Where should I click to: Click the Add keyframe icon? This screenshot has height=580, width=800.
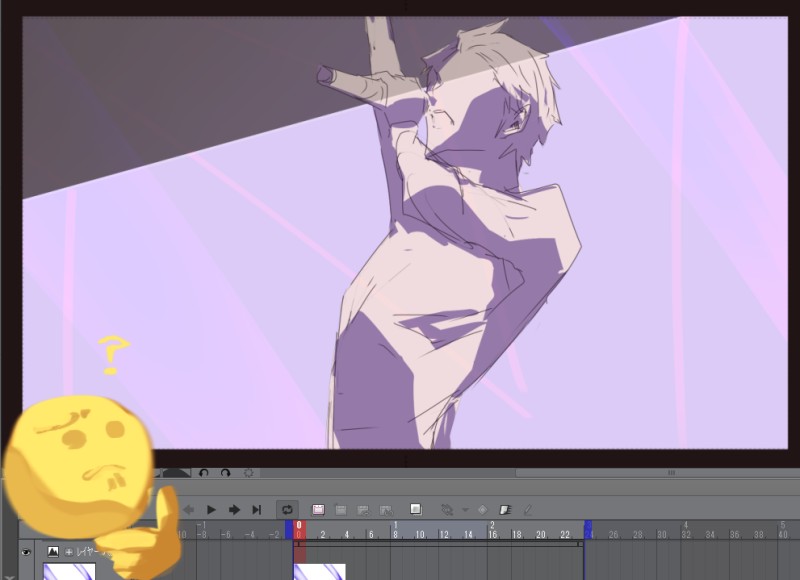(447, 510)
